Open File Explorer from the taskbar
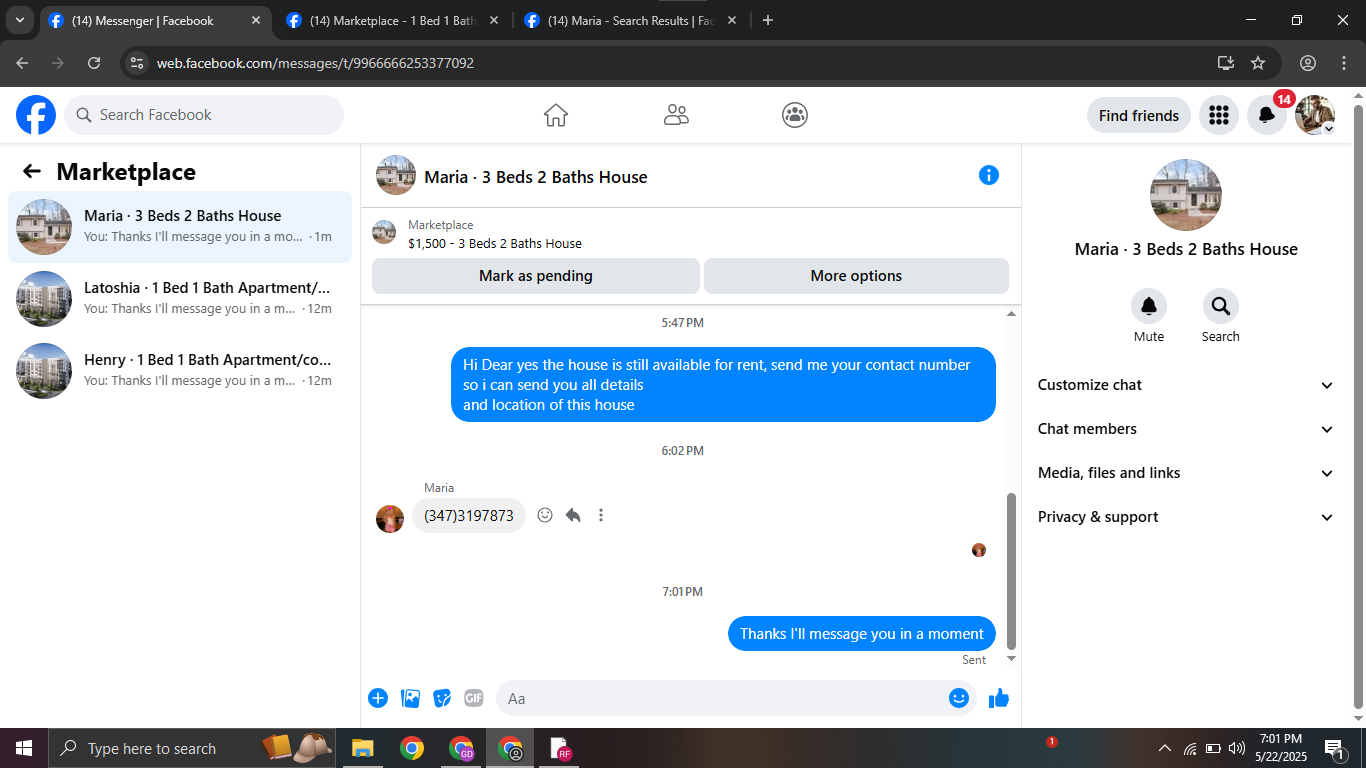The image size is (1366, 768). coord(362,748)
